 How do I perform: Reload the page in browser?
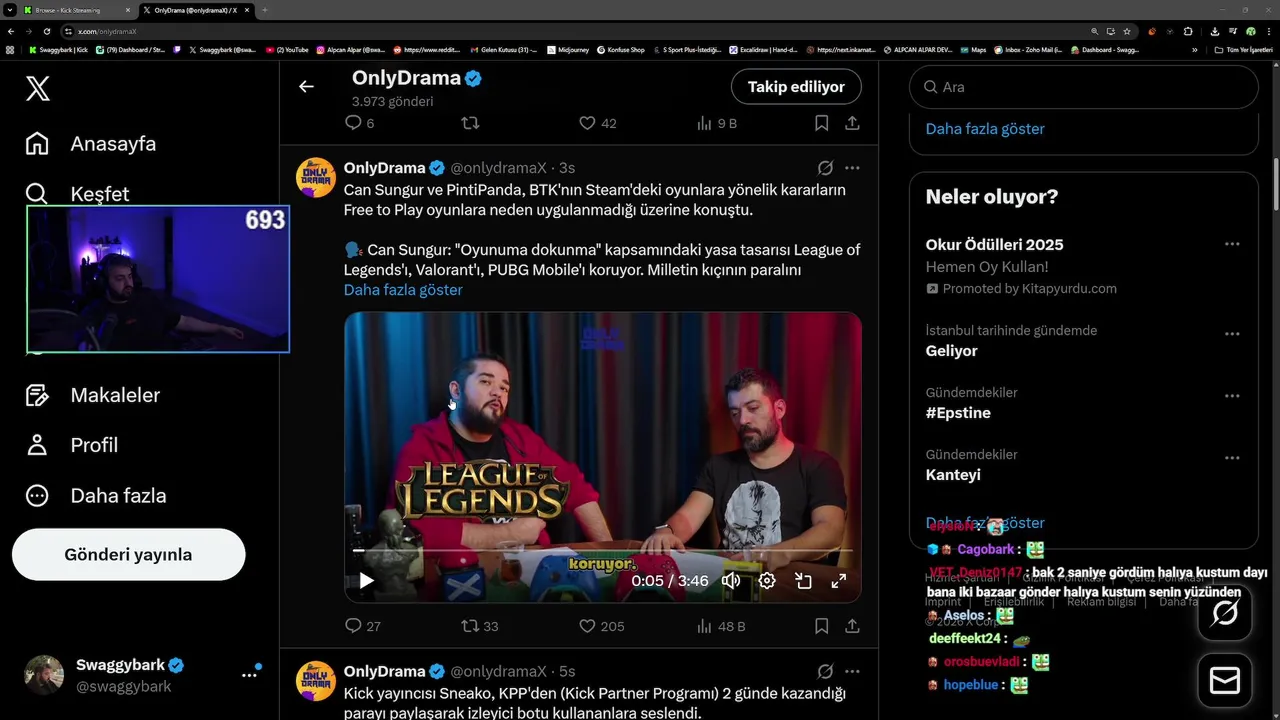(x=46, y=31)
